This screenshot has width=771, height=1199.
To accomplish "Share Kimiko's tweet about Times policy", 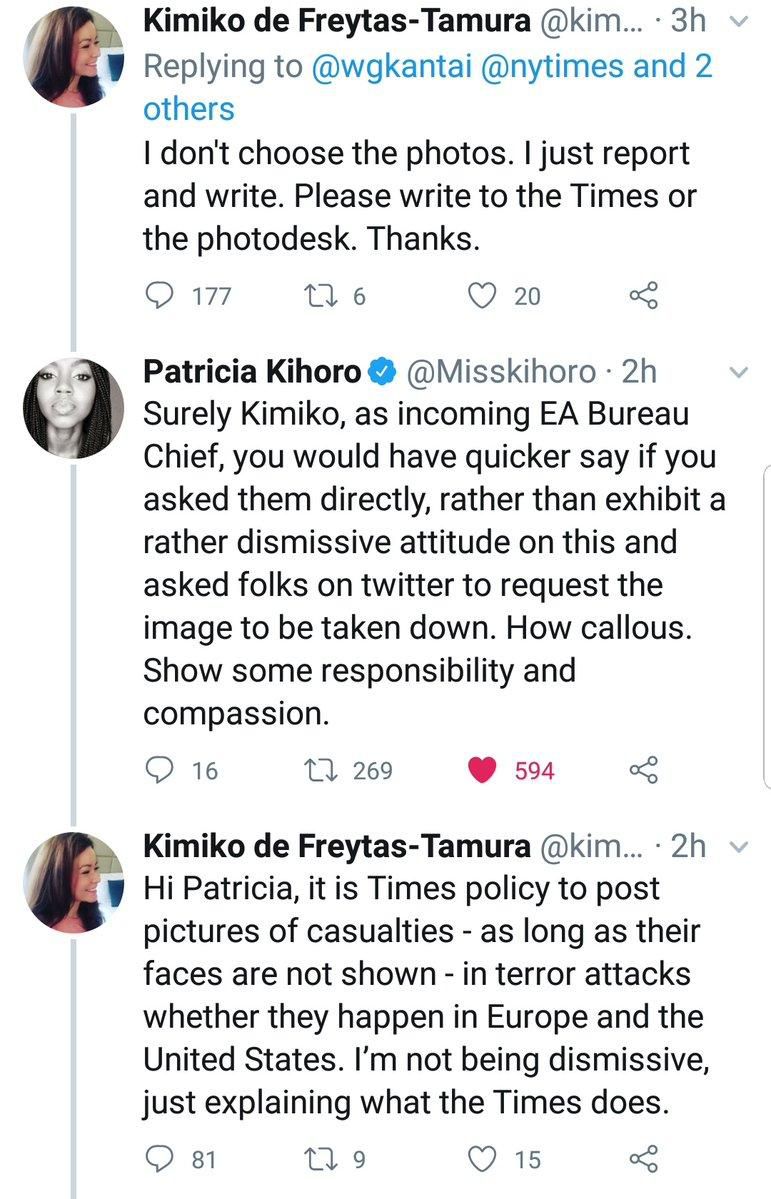I will coord(643,1160).
